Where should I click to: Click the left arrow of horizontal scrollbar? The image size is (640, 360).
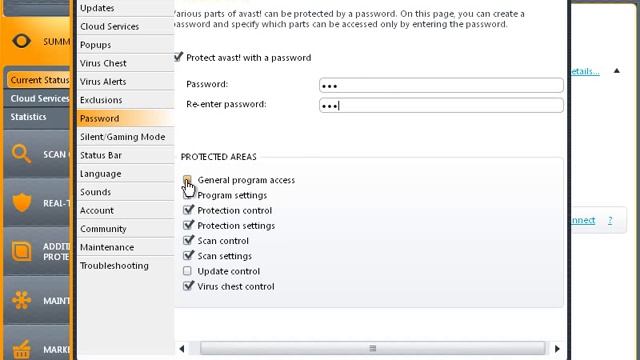(x=182, y=349)
